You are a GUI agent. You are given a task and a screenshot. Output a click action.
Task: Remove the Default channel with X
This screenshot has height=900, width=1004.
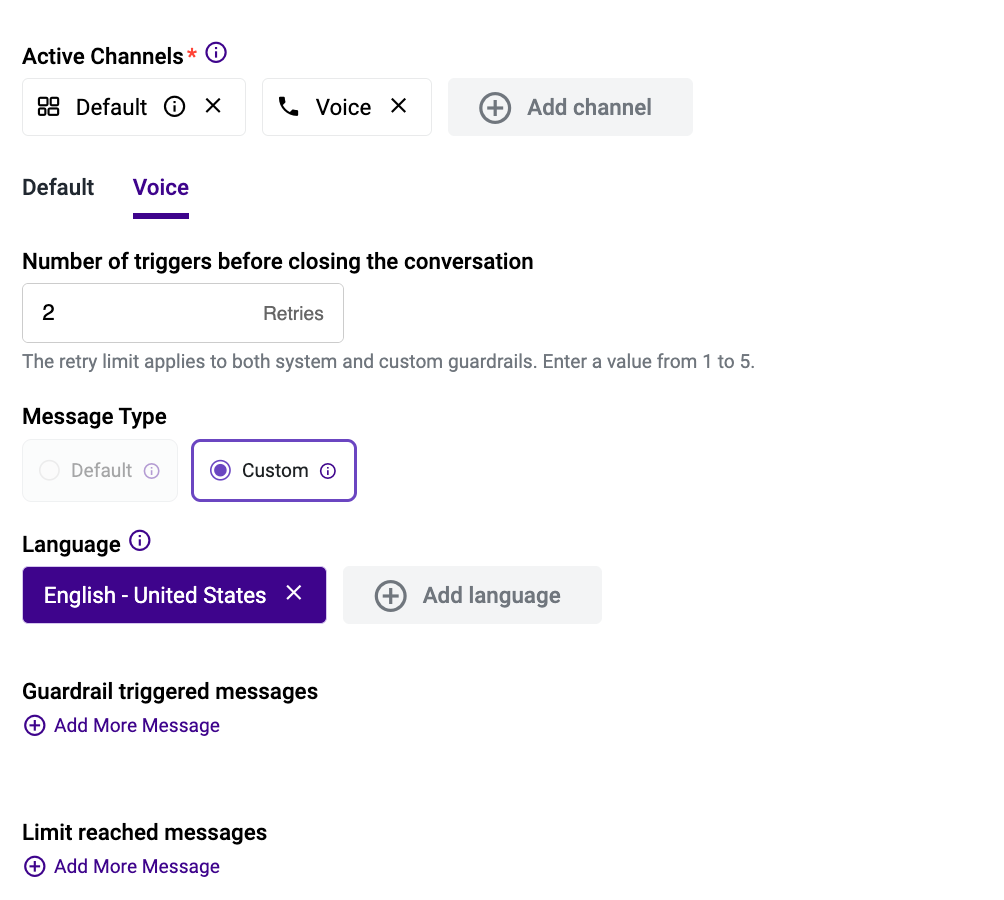(x=213, y=106)
